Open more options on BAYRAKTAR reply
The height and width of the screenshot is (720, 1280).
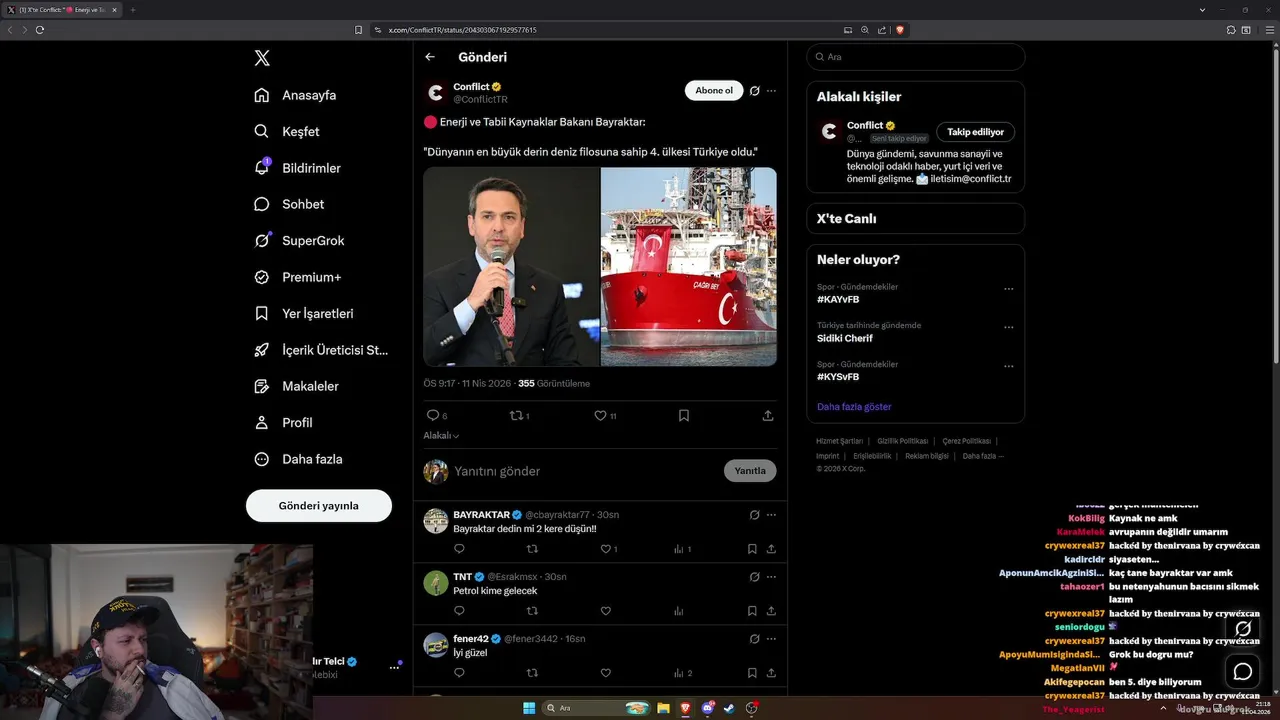tap(771, 515)
